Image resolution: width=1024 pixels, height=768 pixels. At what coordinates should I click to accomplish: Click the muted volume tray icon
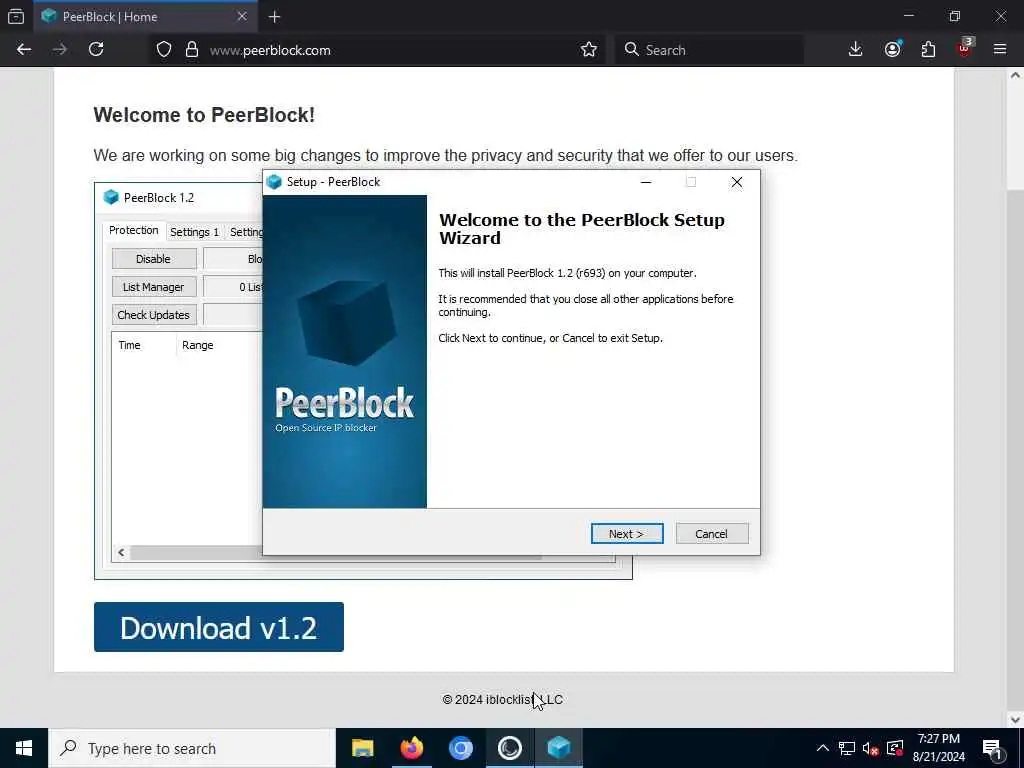pyautogui.click(x=871, y=748)
